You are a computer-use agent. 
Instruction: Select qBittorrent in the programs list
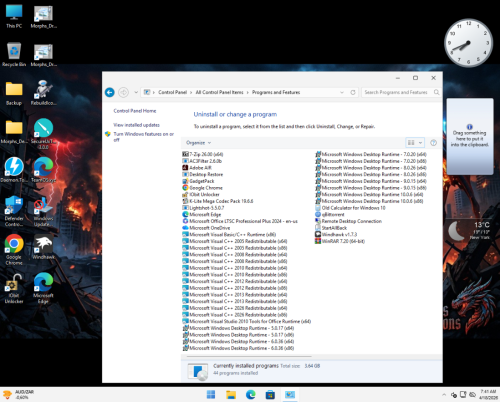[330, 214]
